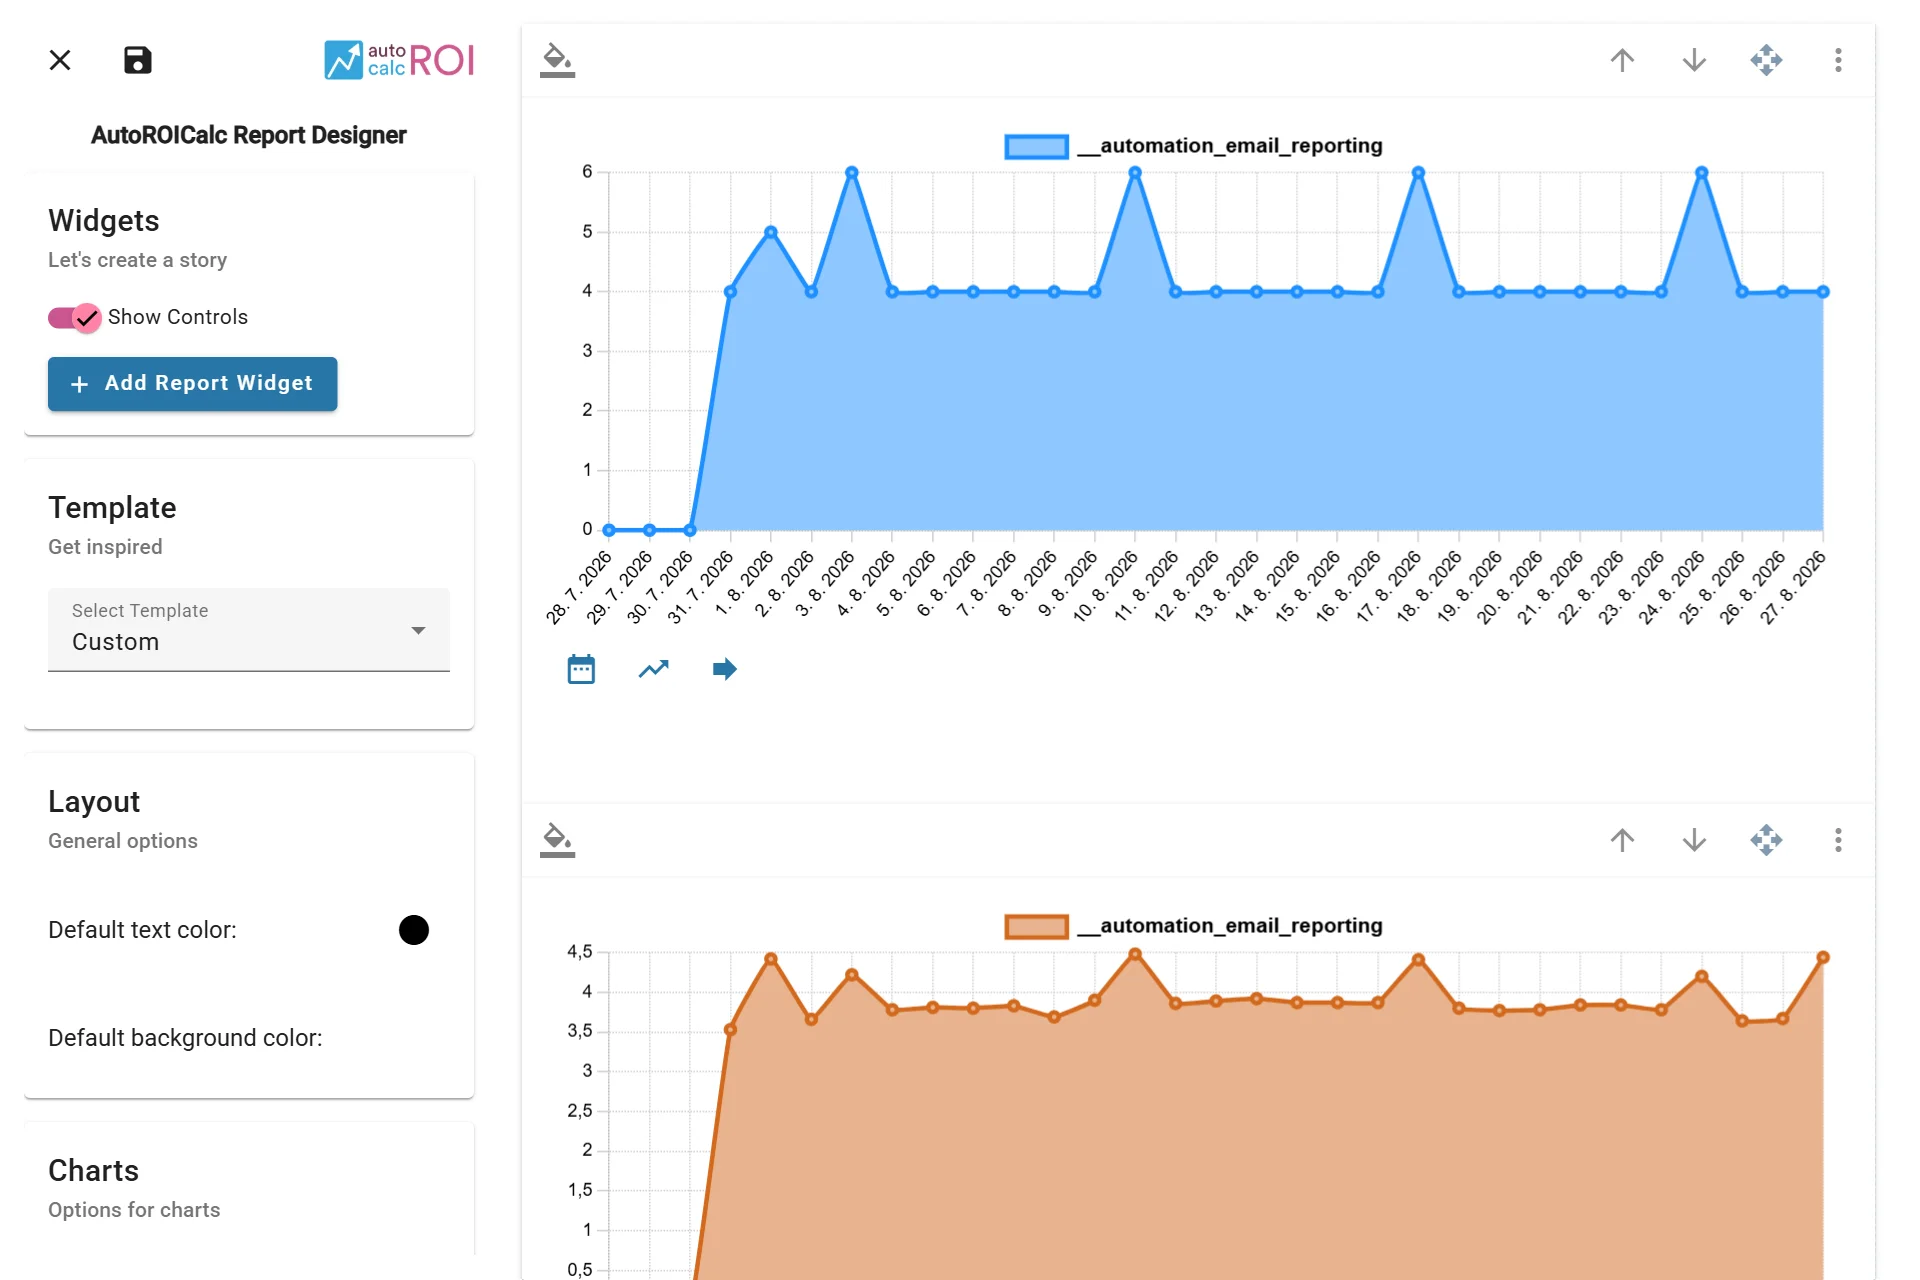1920x1280 pixels.
Task: Click the 28. 7. 2026 axis date label
Action: click(x=580, y=587)
